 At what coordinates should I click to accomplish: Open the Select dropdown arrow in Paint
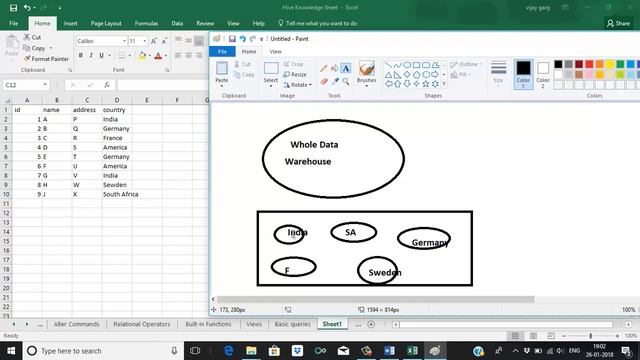pyautogui.click(x=271, y=86)
